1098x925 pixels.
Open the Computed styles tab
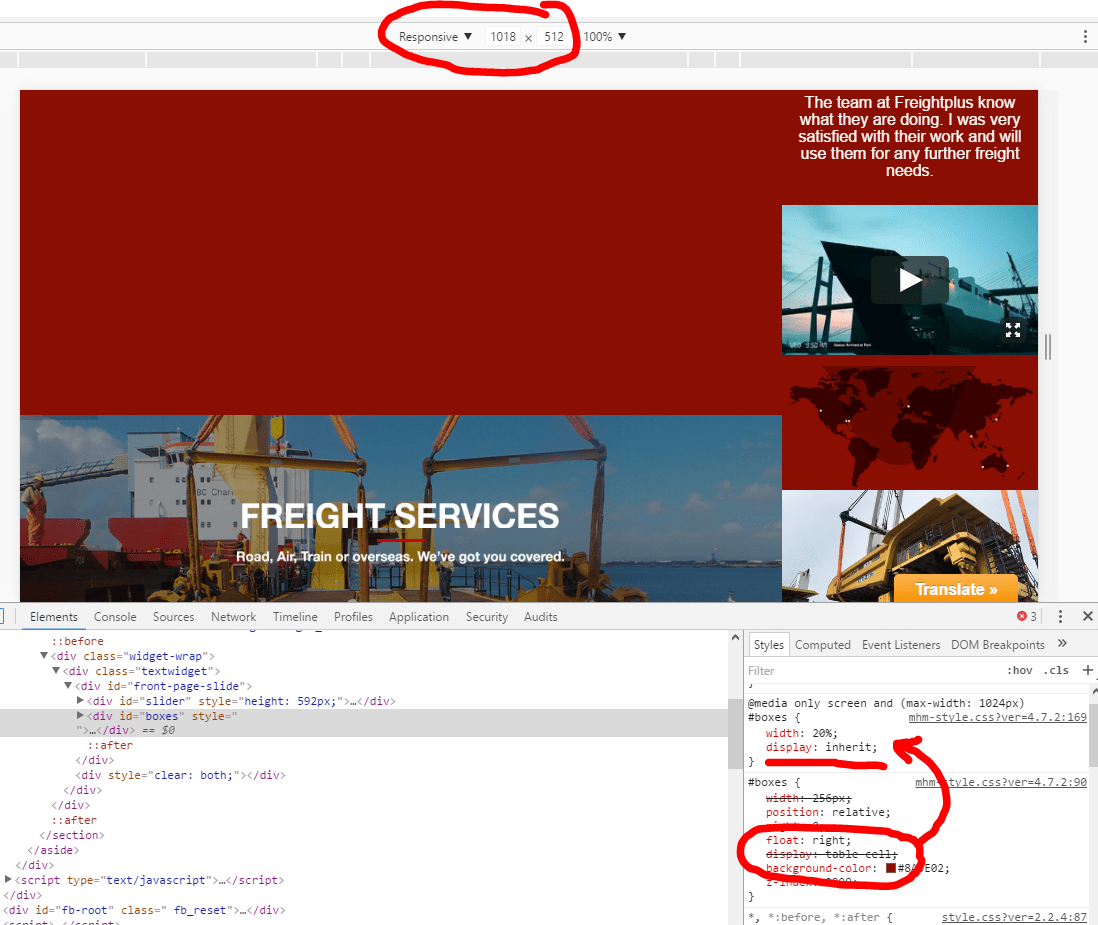822,644
